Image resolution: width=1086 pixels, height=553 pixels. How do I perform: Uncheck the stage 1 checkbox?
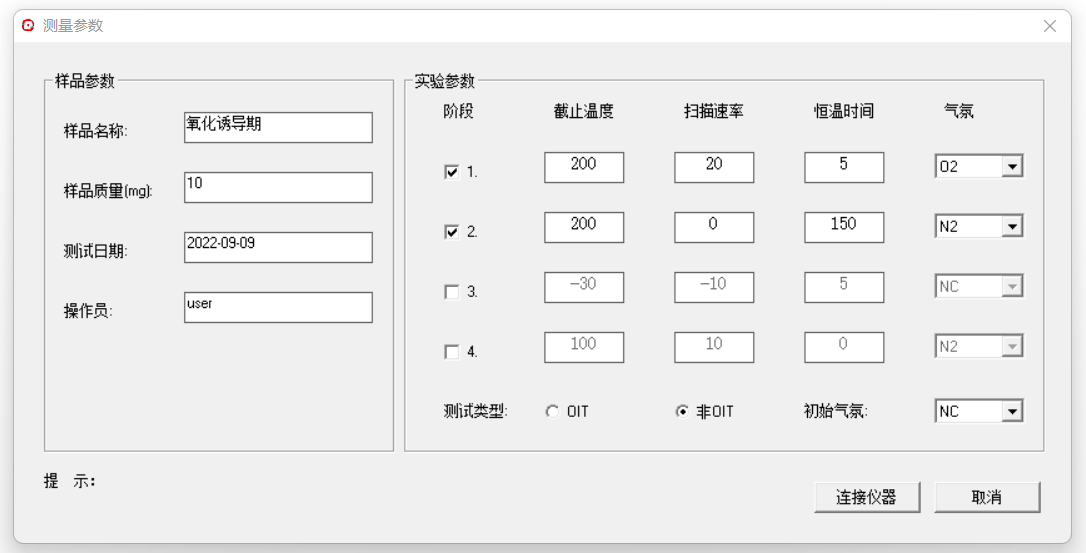451,172
